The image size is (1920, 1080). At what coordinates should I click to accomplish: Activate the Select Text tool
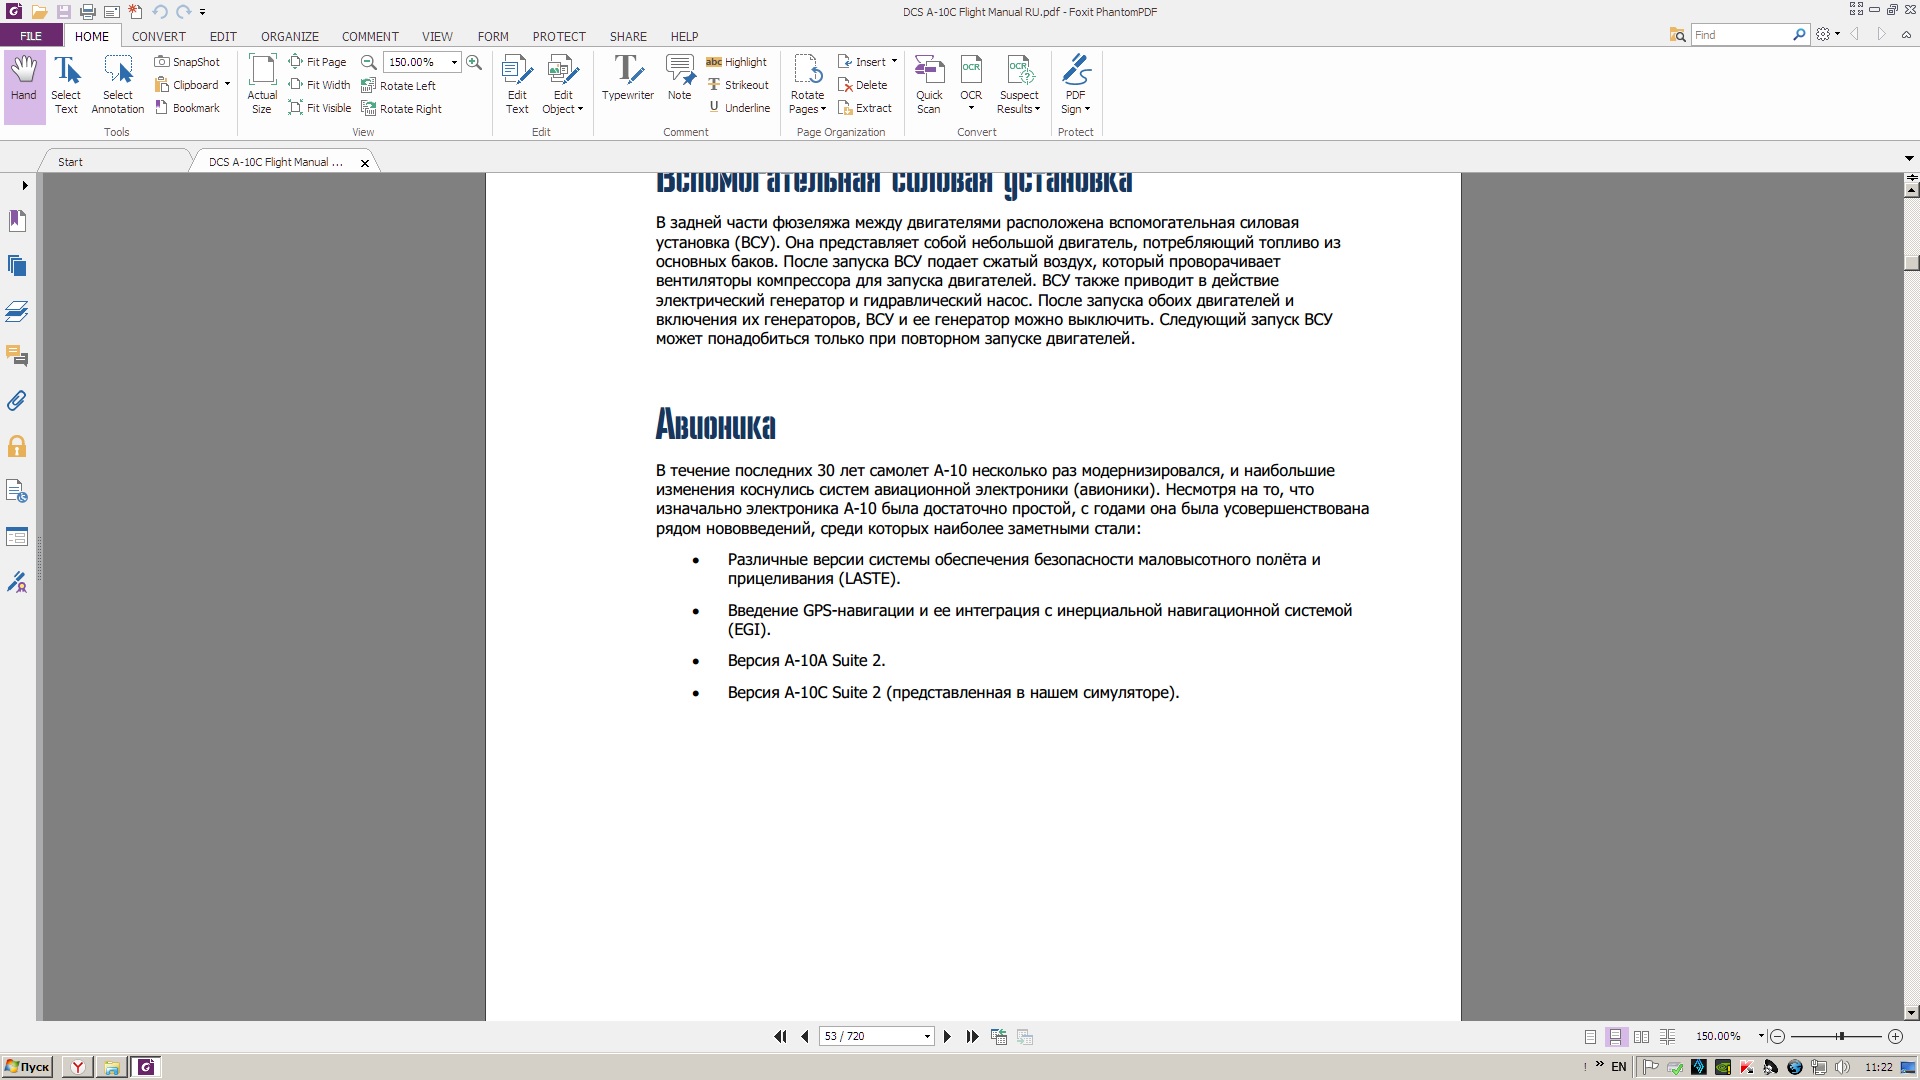pos(66,86)
